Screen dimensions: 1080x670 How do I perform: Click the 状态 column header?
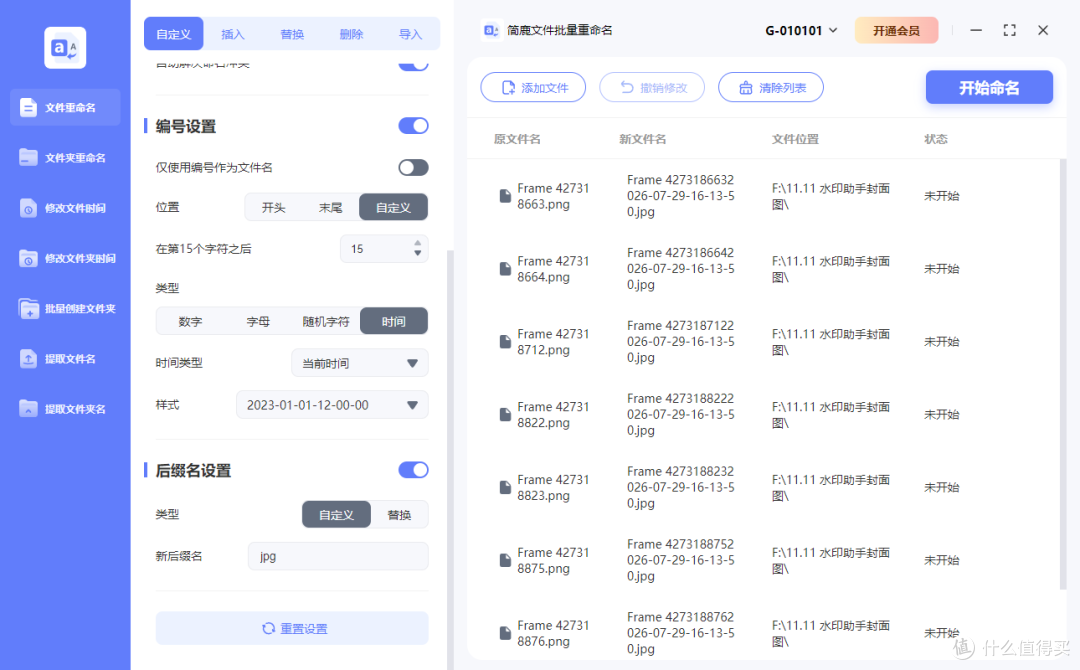pyautogui.click(x=935, y=139)
